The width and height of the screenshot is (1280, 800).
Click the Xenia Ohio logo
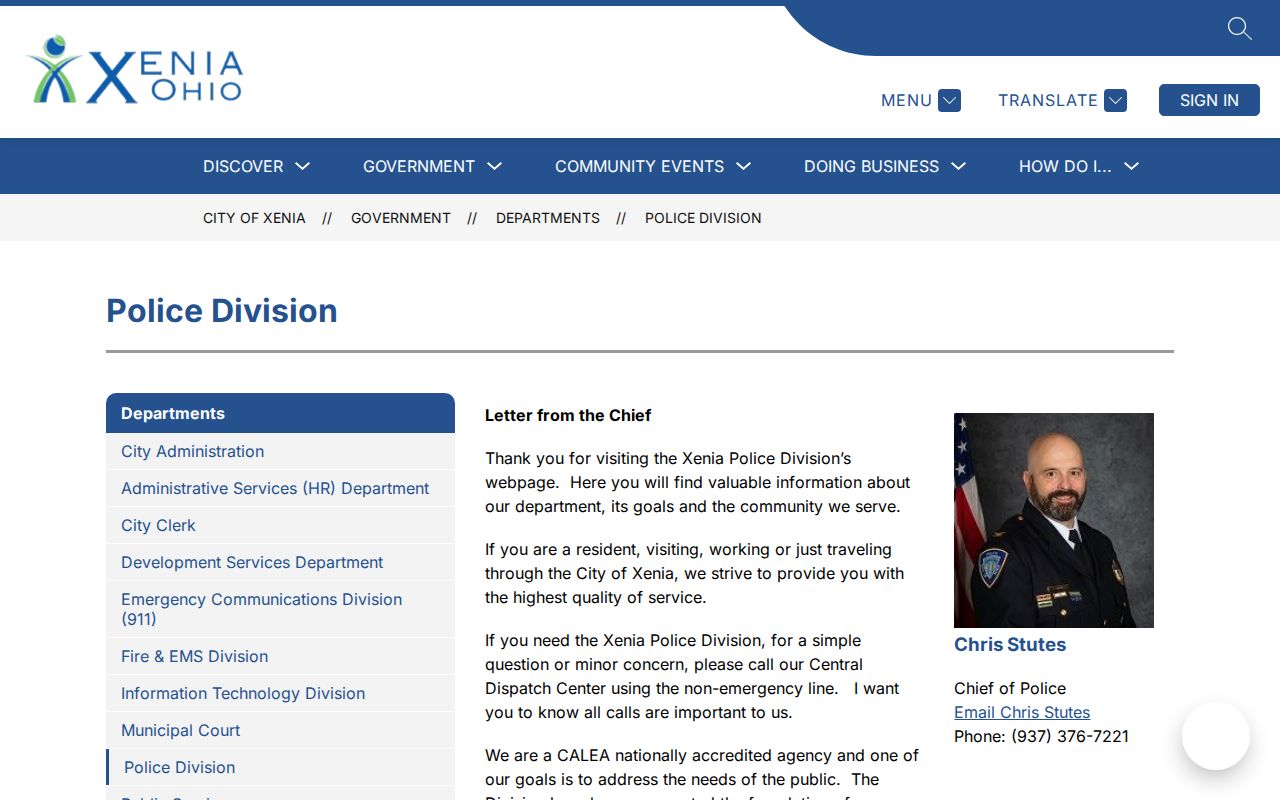coord(135,70)
